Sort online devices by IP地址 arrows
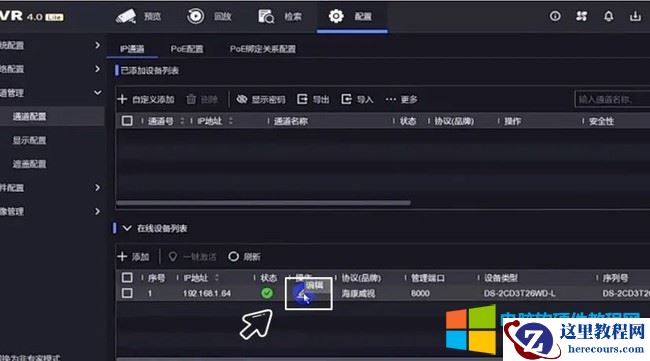650x361 pixels. (x=216, y=278)
